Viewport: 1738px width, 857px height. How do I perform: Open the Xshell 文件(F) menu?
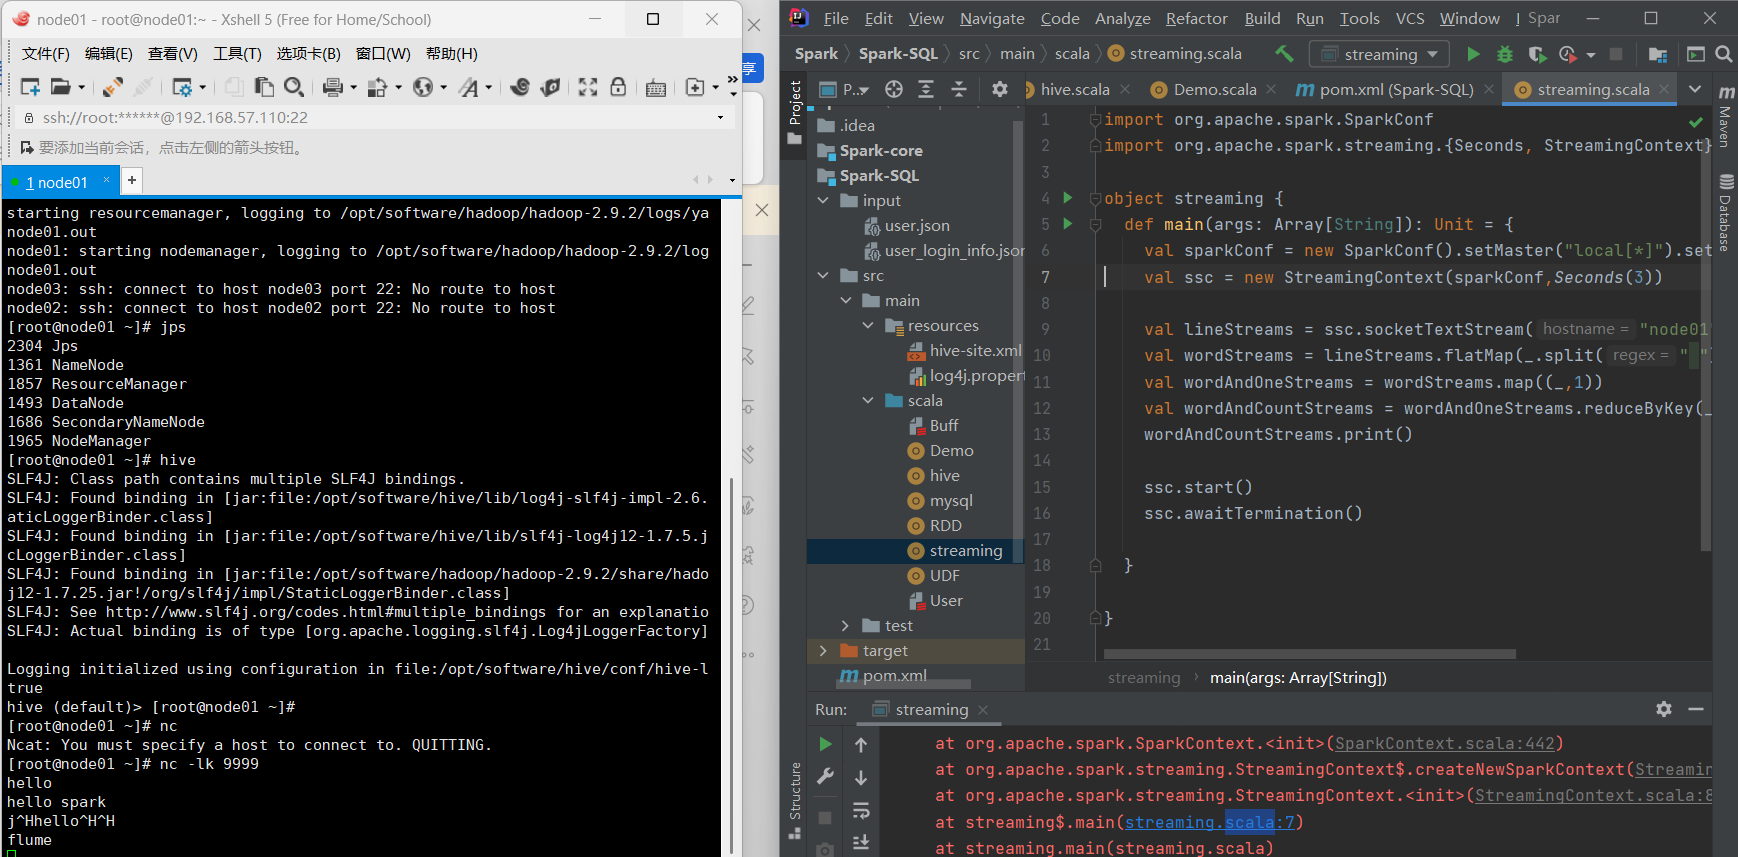(x=46, y=54)
